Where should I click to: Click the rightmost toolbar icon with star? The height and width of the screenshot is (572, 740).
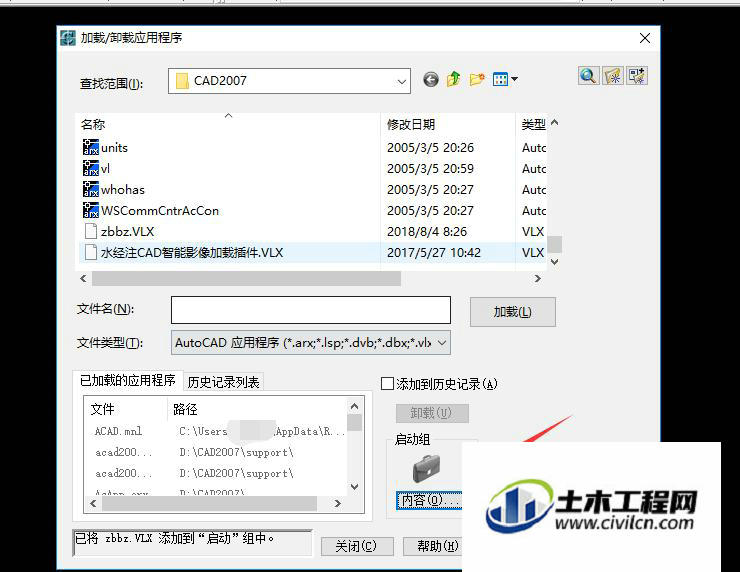point(637,76)
